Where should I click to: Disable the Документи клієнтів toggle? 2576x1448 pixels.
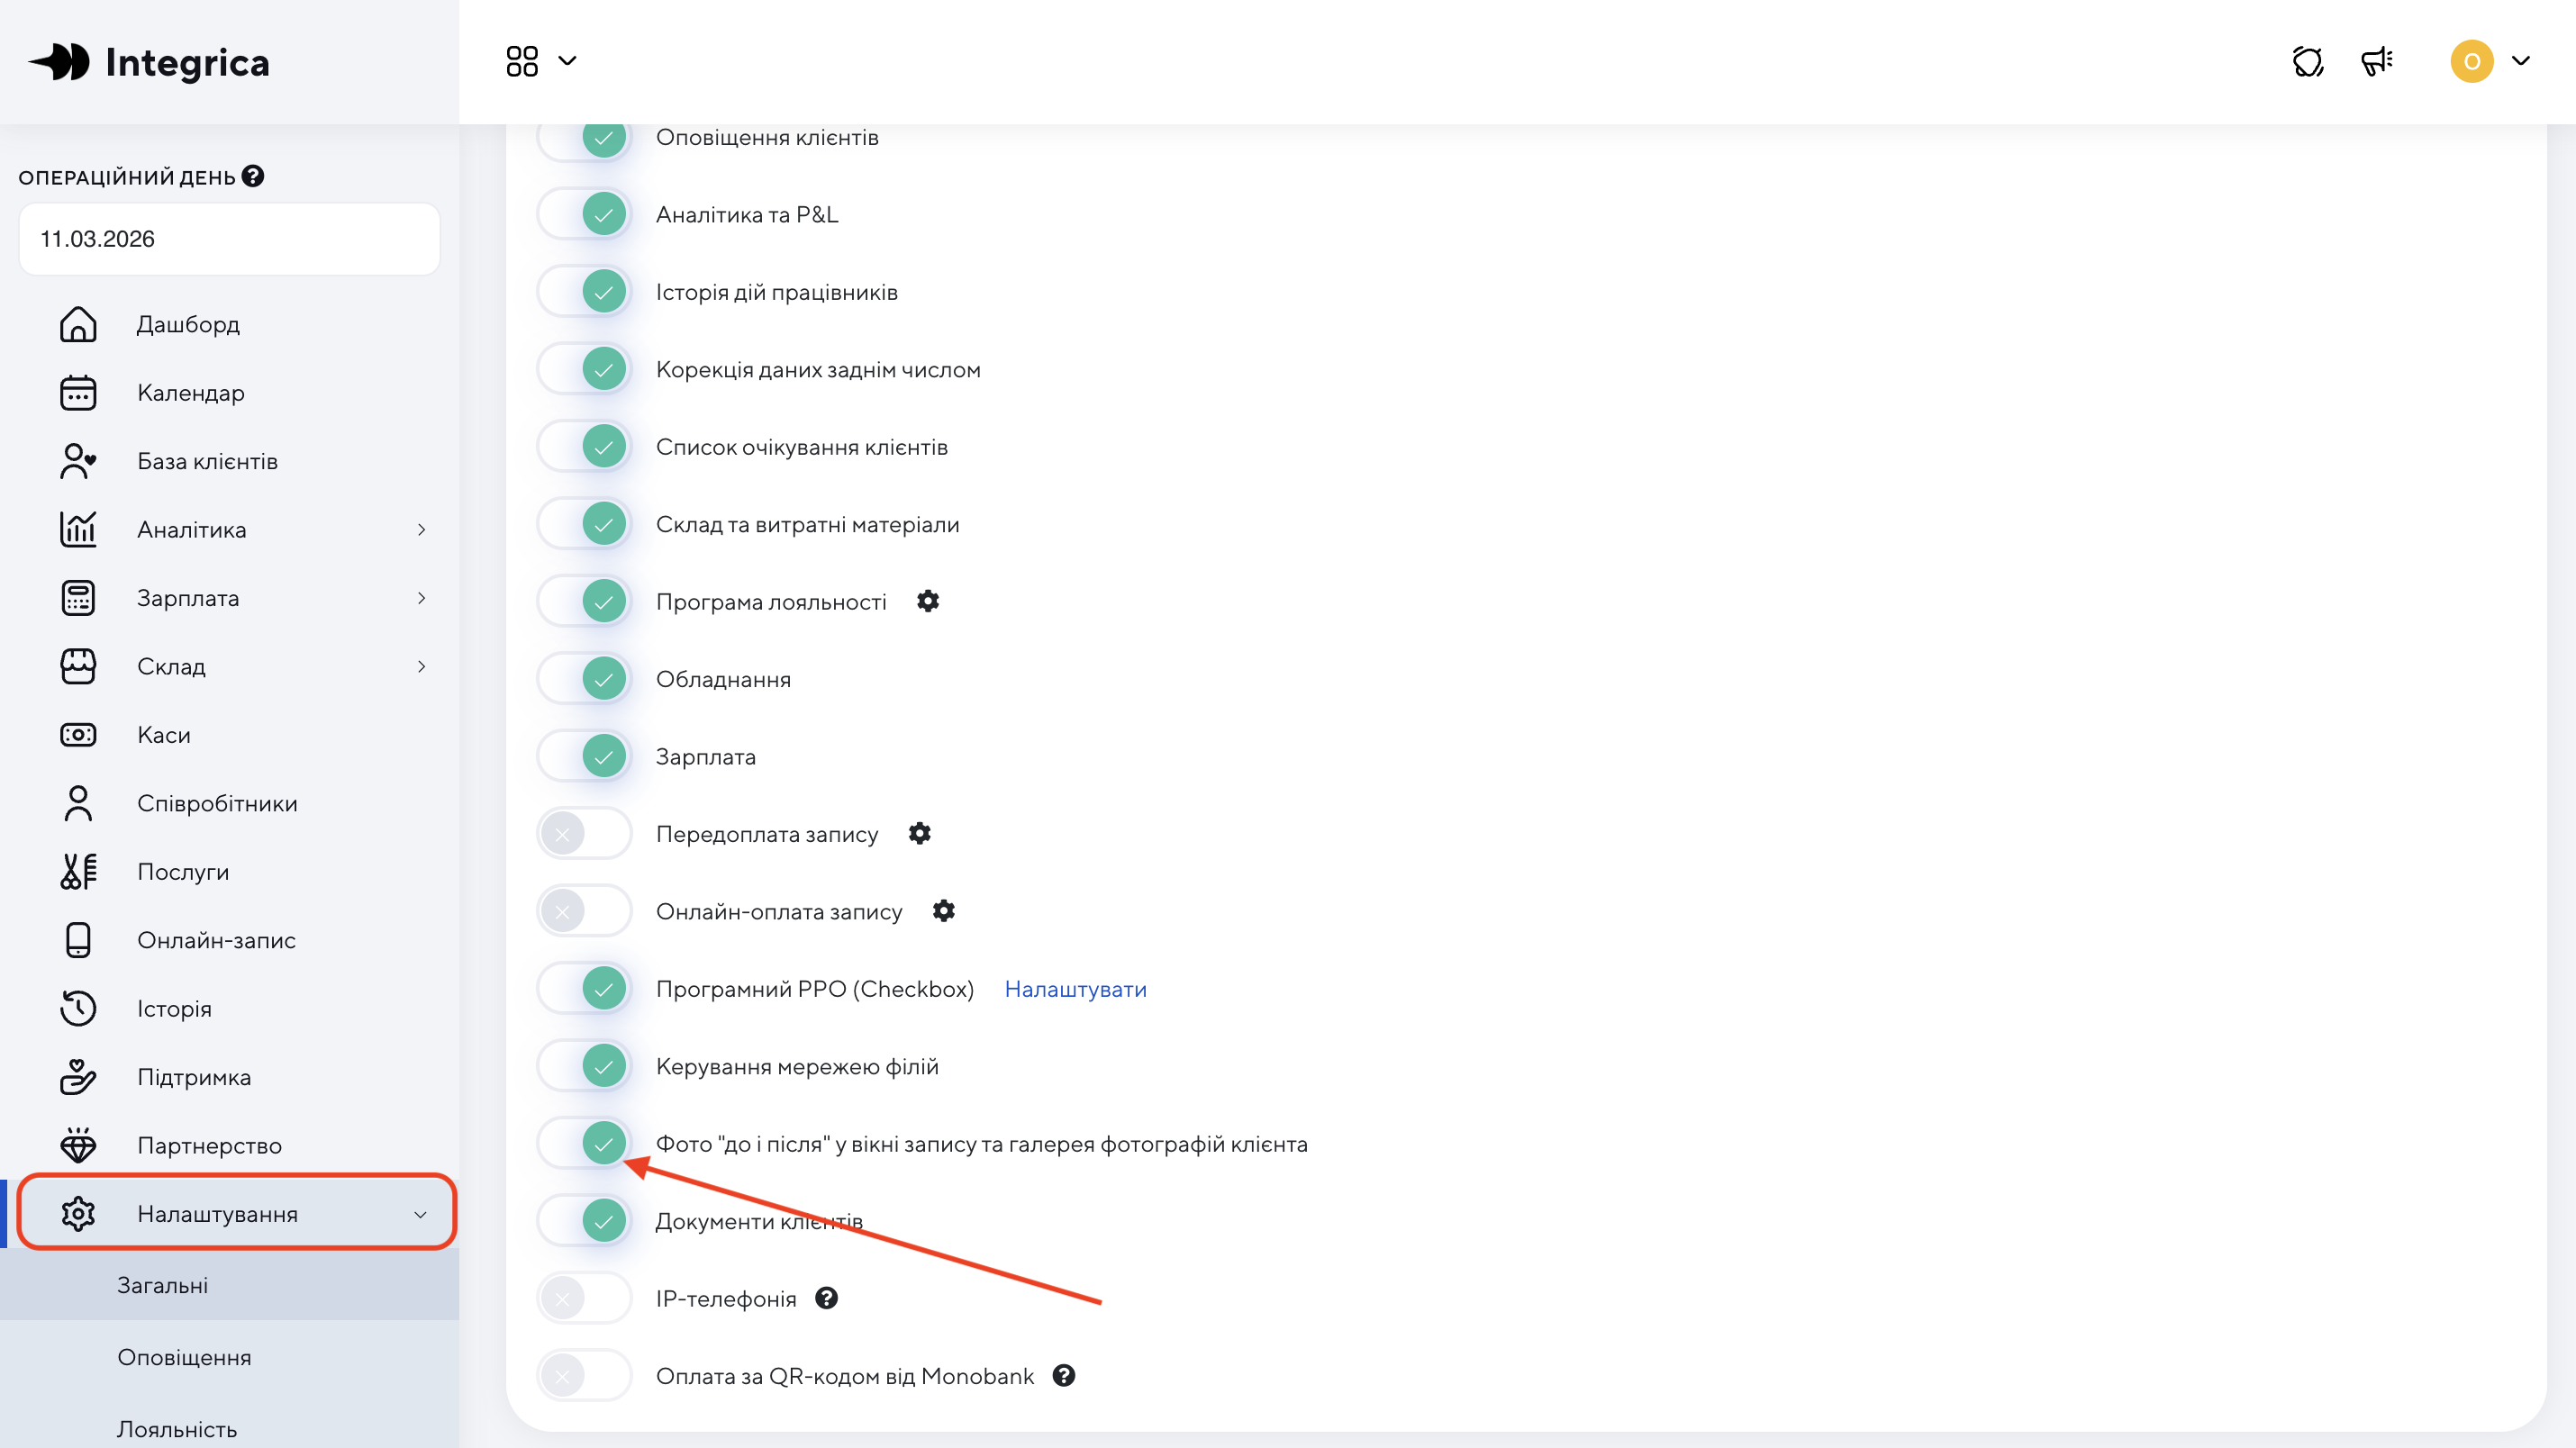point(585,1221)
